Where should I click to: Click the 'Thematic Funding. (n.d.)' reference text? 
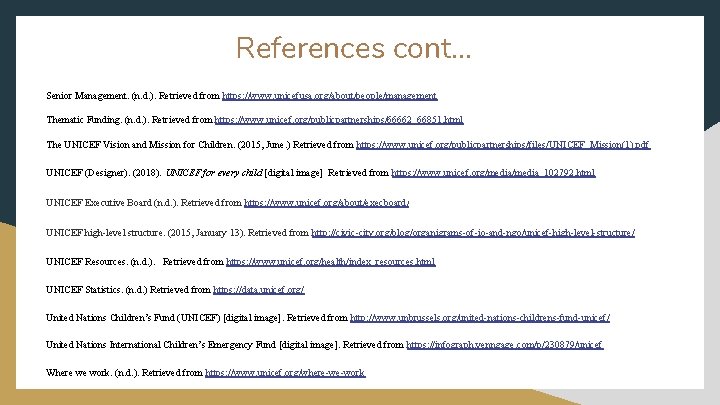[98, 119]
